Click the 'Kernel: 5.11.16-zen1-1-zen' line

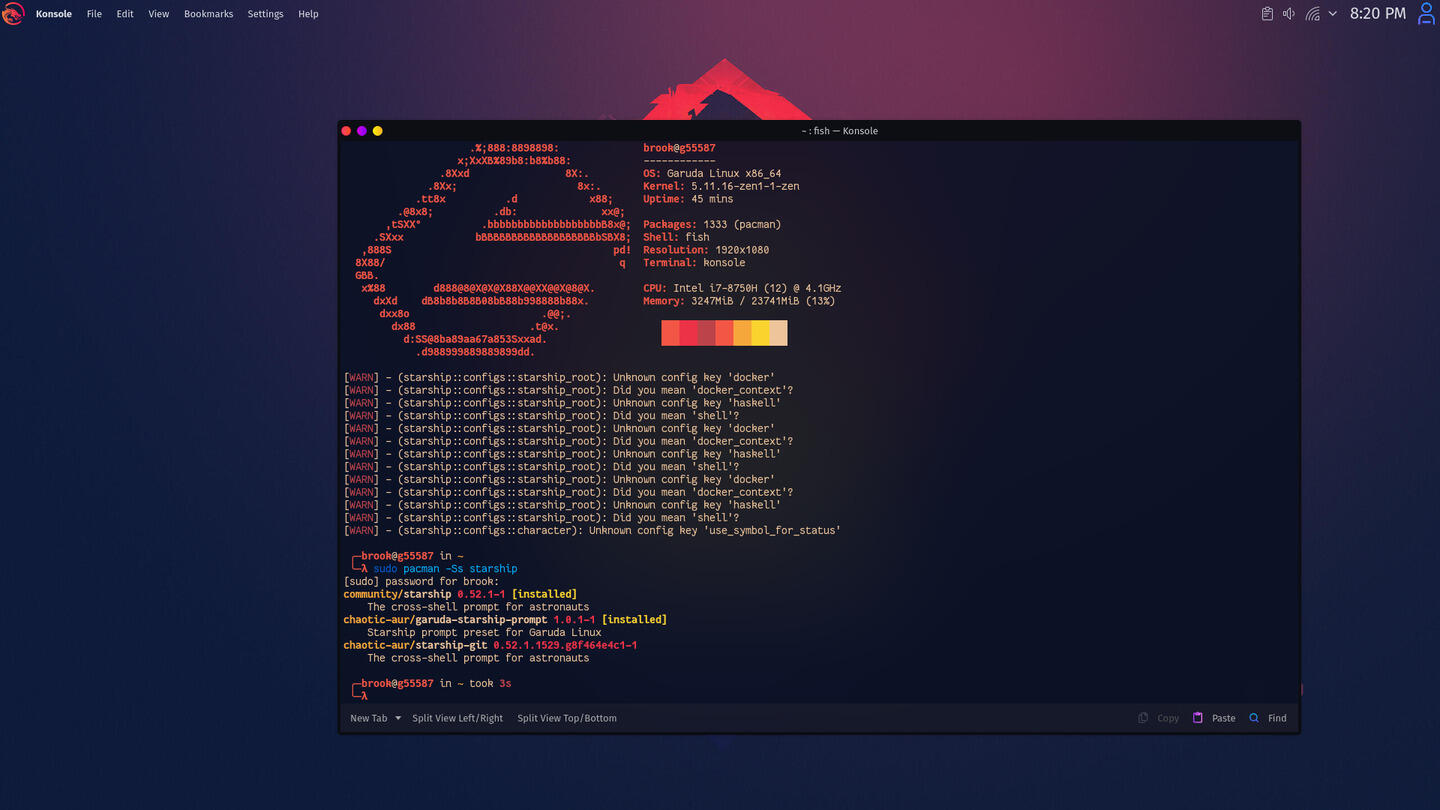[721, 186]
